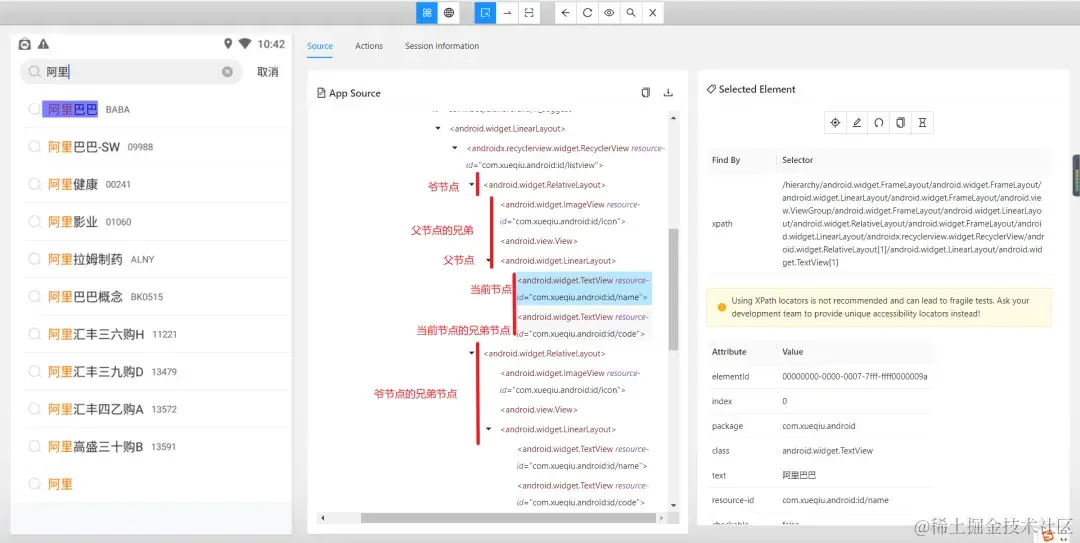Activate the Select Elements pointer tool
This screenshot has height=543, width=1080.
point(486,12)
